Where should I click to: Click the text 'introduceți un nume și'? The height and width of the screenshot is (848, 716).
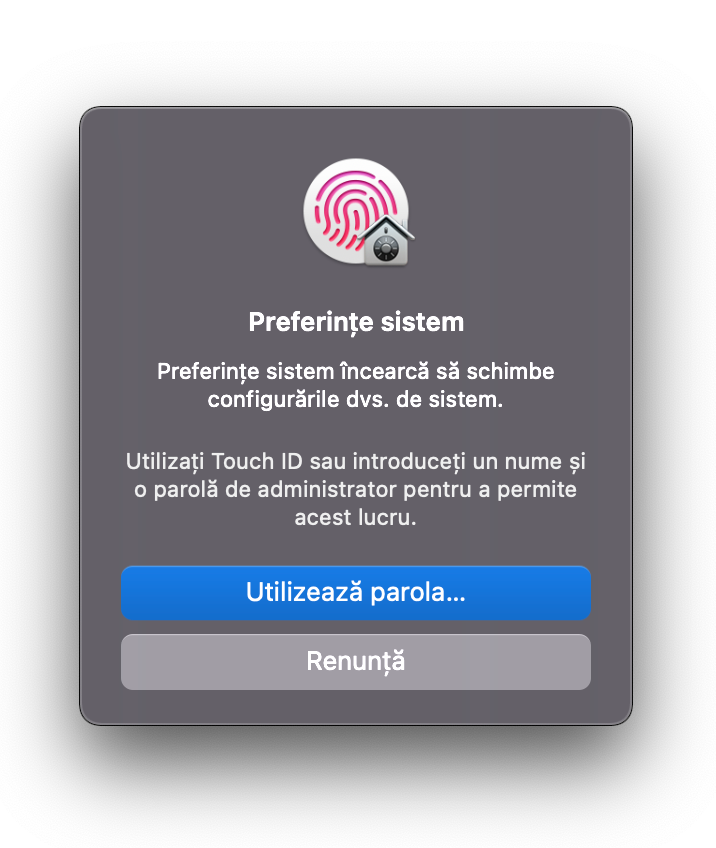[469, 462]
